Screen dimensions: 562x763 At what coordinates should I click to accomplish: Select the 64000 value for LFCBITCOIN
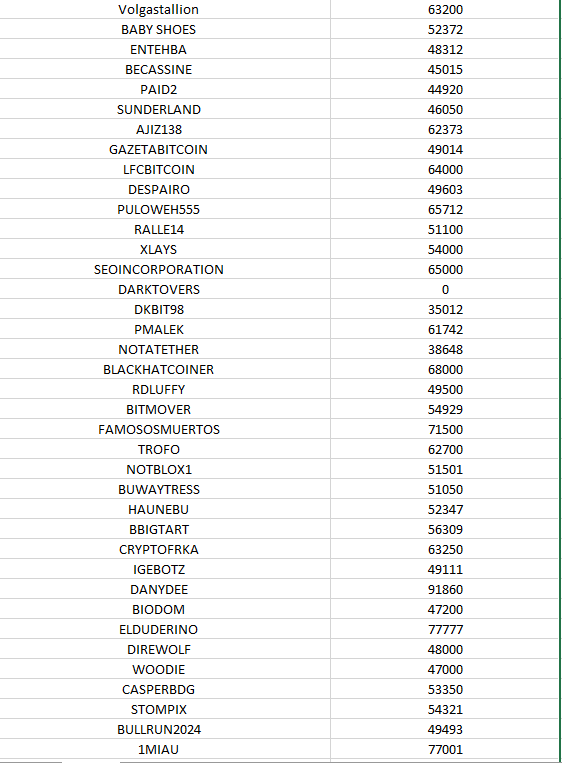pyautogui.click(x=445, y=169)
